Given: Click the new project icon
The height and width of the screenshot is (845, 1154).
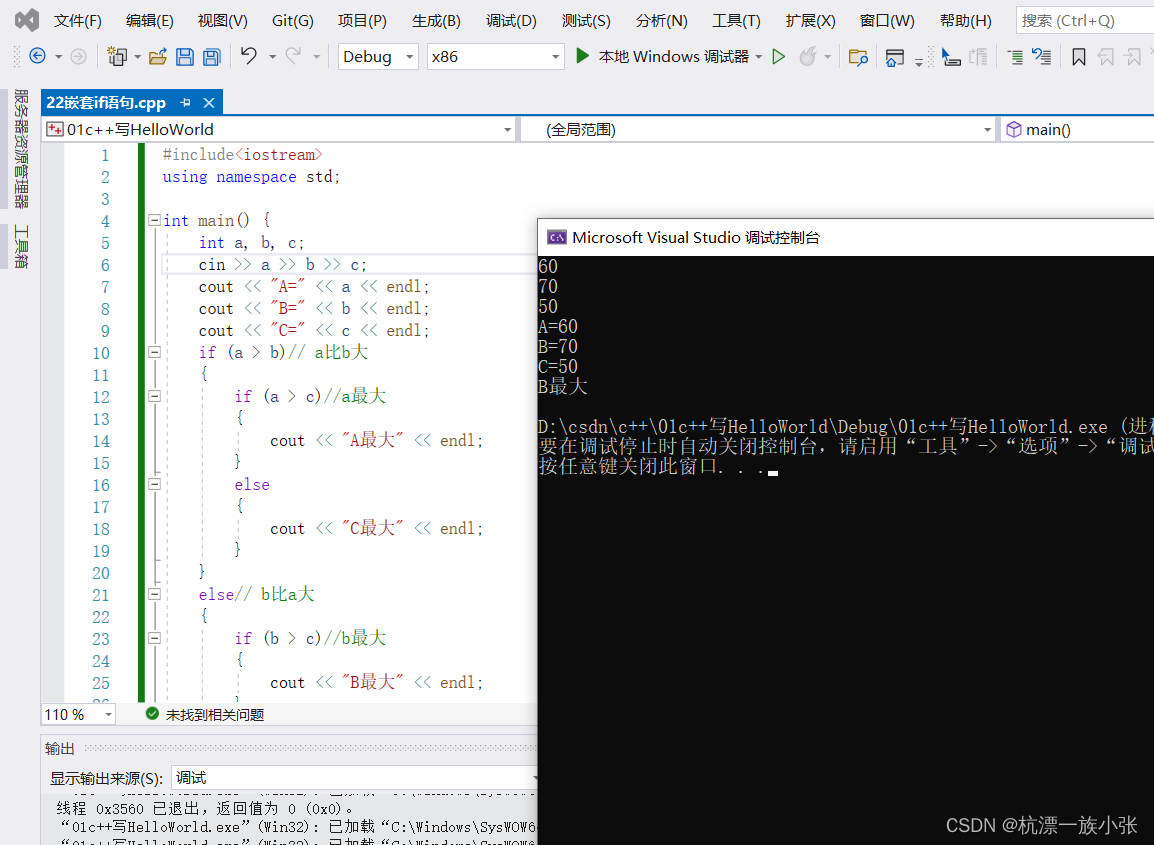Looking at the screenshot, I should [x=117, y=56].
